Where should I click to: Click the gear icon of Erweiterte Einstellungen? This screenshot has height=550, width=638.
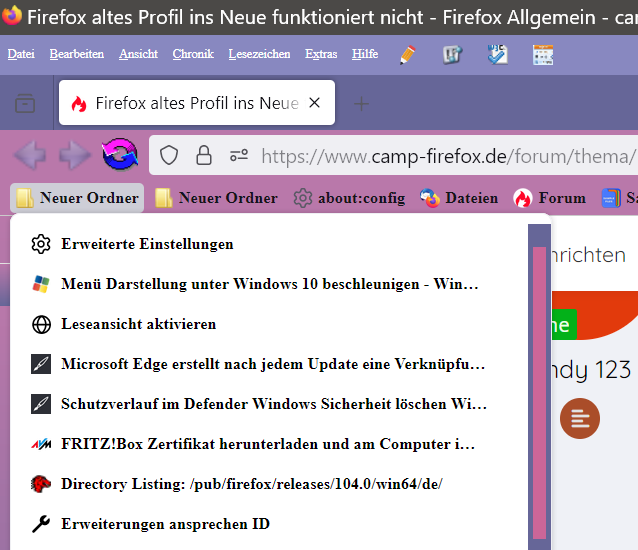point(41,244)
